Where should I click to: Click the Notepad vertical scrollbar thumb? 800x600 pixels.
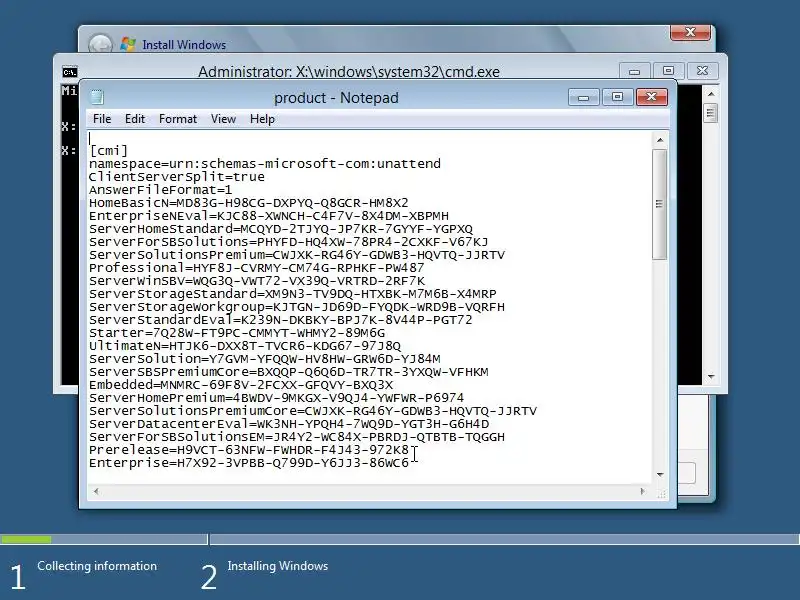660,204
